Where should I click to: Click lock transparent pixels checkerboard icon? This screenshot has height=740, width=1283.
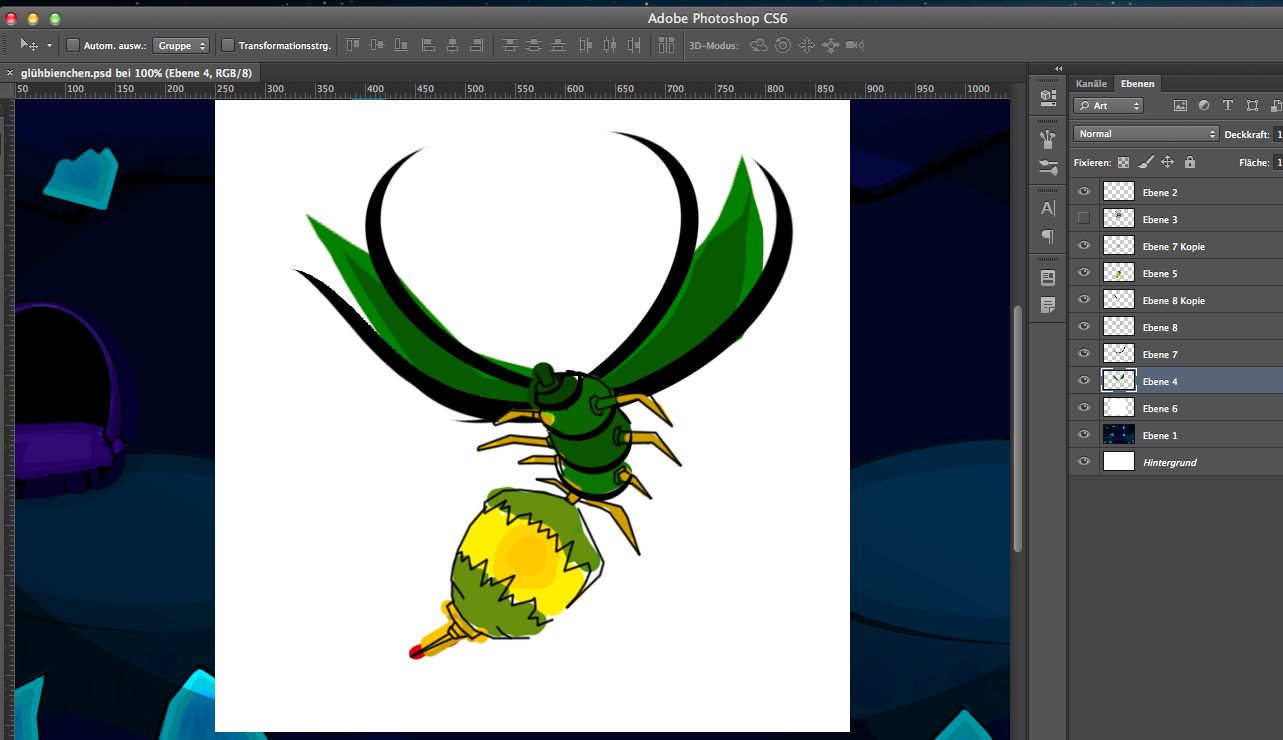(x=1123, y=162)
